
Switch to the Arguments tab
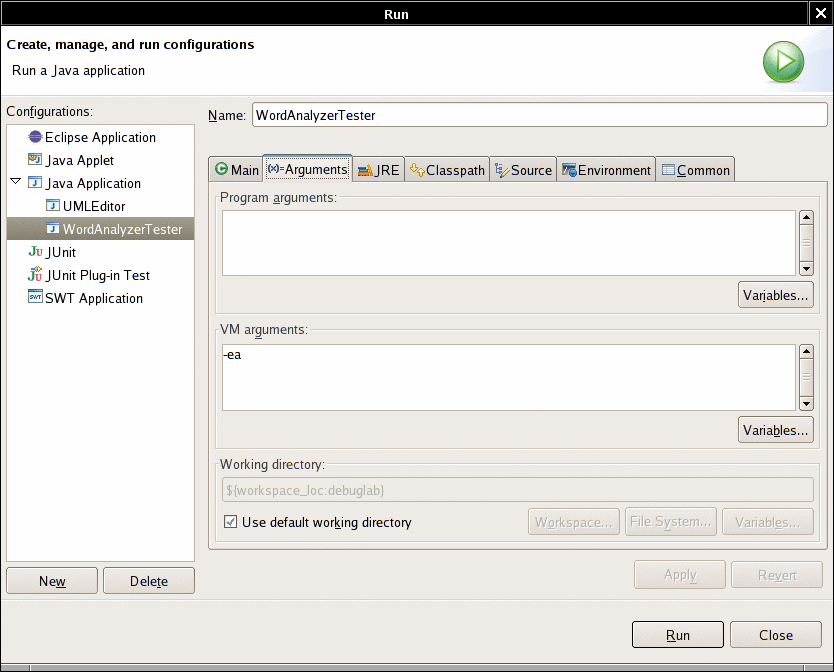point(307,169)
